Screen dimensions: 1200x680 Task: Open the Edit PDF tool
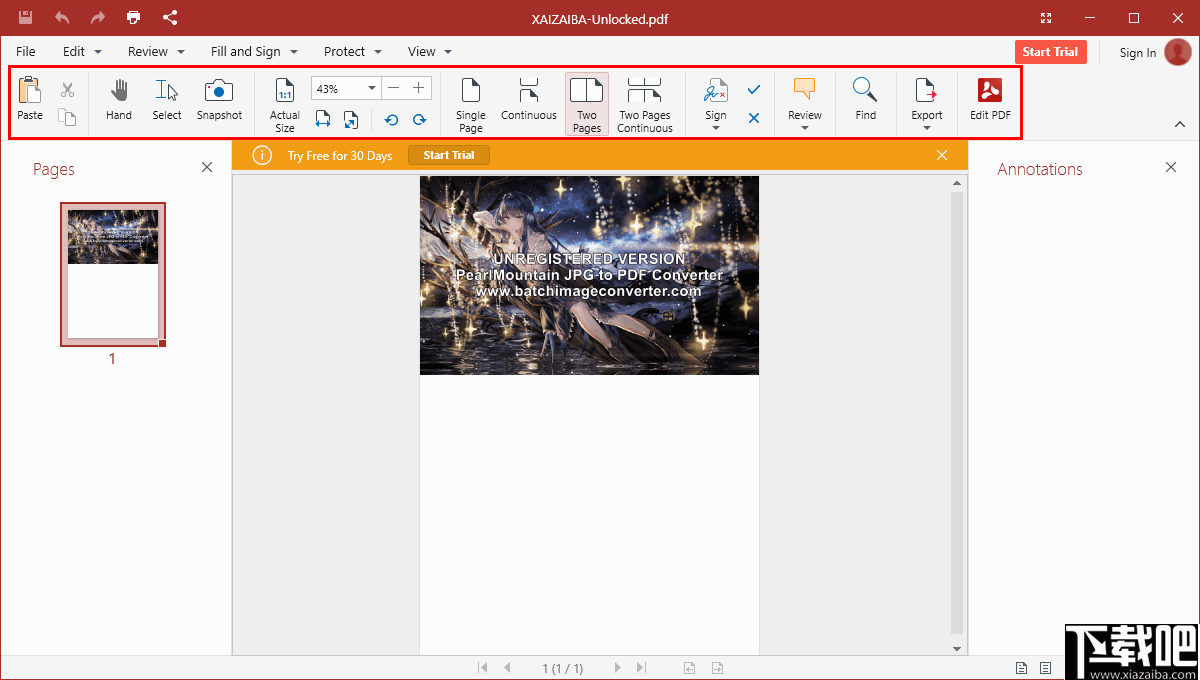tap(989, 100)
